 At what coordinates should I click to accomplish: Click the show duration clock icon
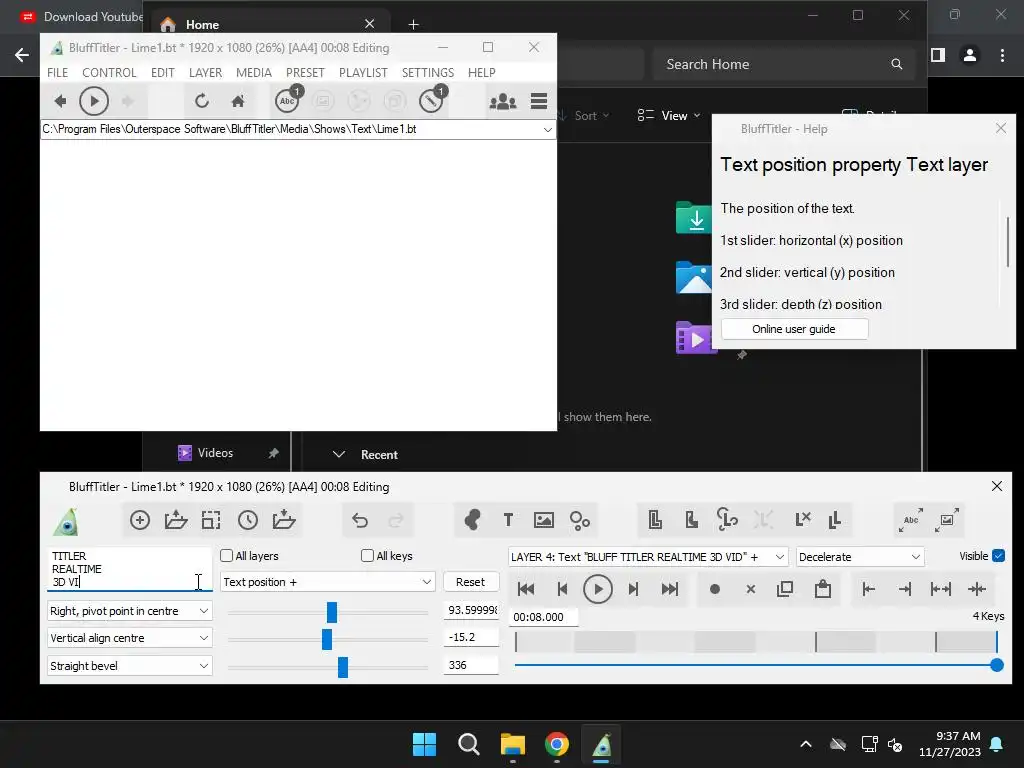(248, 520)
